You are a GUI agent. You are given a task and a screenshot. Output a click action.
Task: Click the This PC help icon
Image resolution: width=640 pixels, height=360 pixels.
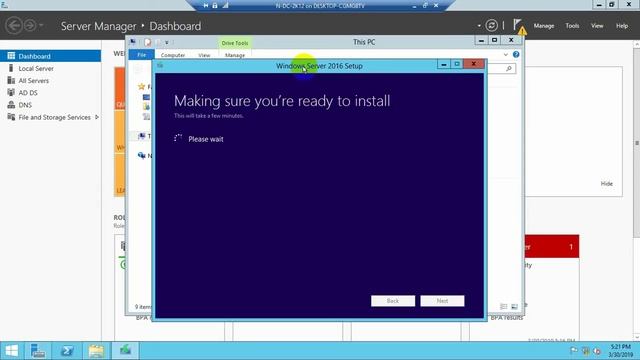516,54
